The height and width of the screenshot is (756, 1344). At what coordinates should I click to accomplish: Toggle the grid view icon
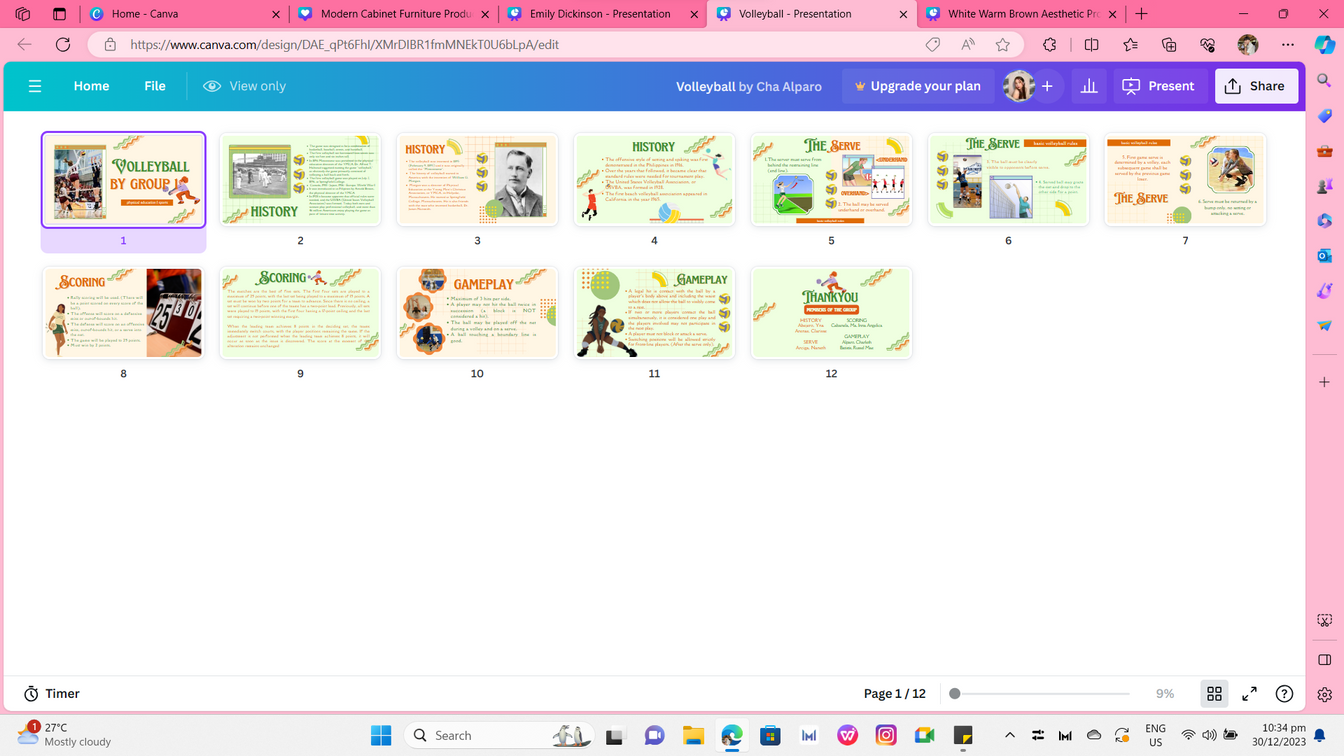[x=1214, y=693]
